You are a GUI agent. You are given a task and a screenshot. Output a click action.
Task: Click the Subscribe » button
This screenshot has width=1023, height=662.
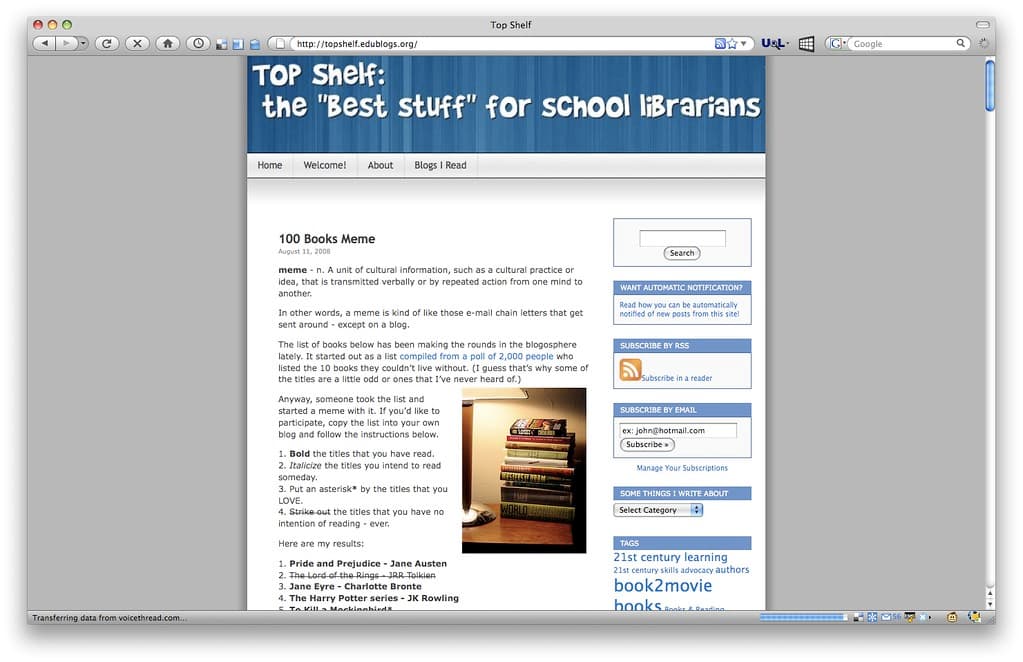pyautogui.click(x=647, y=445)
